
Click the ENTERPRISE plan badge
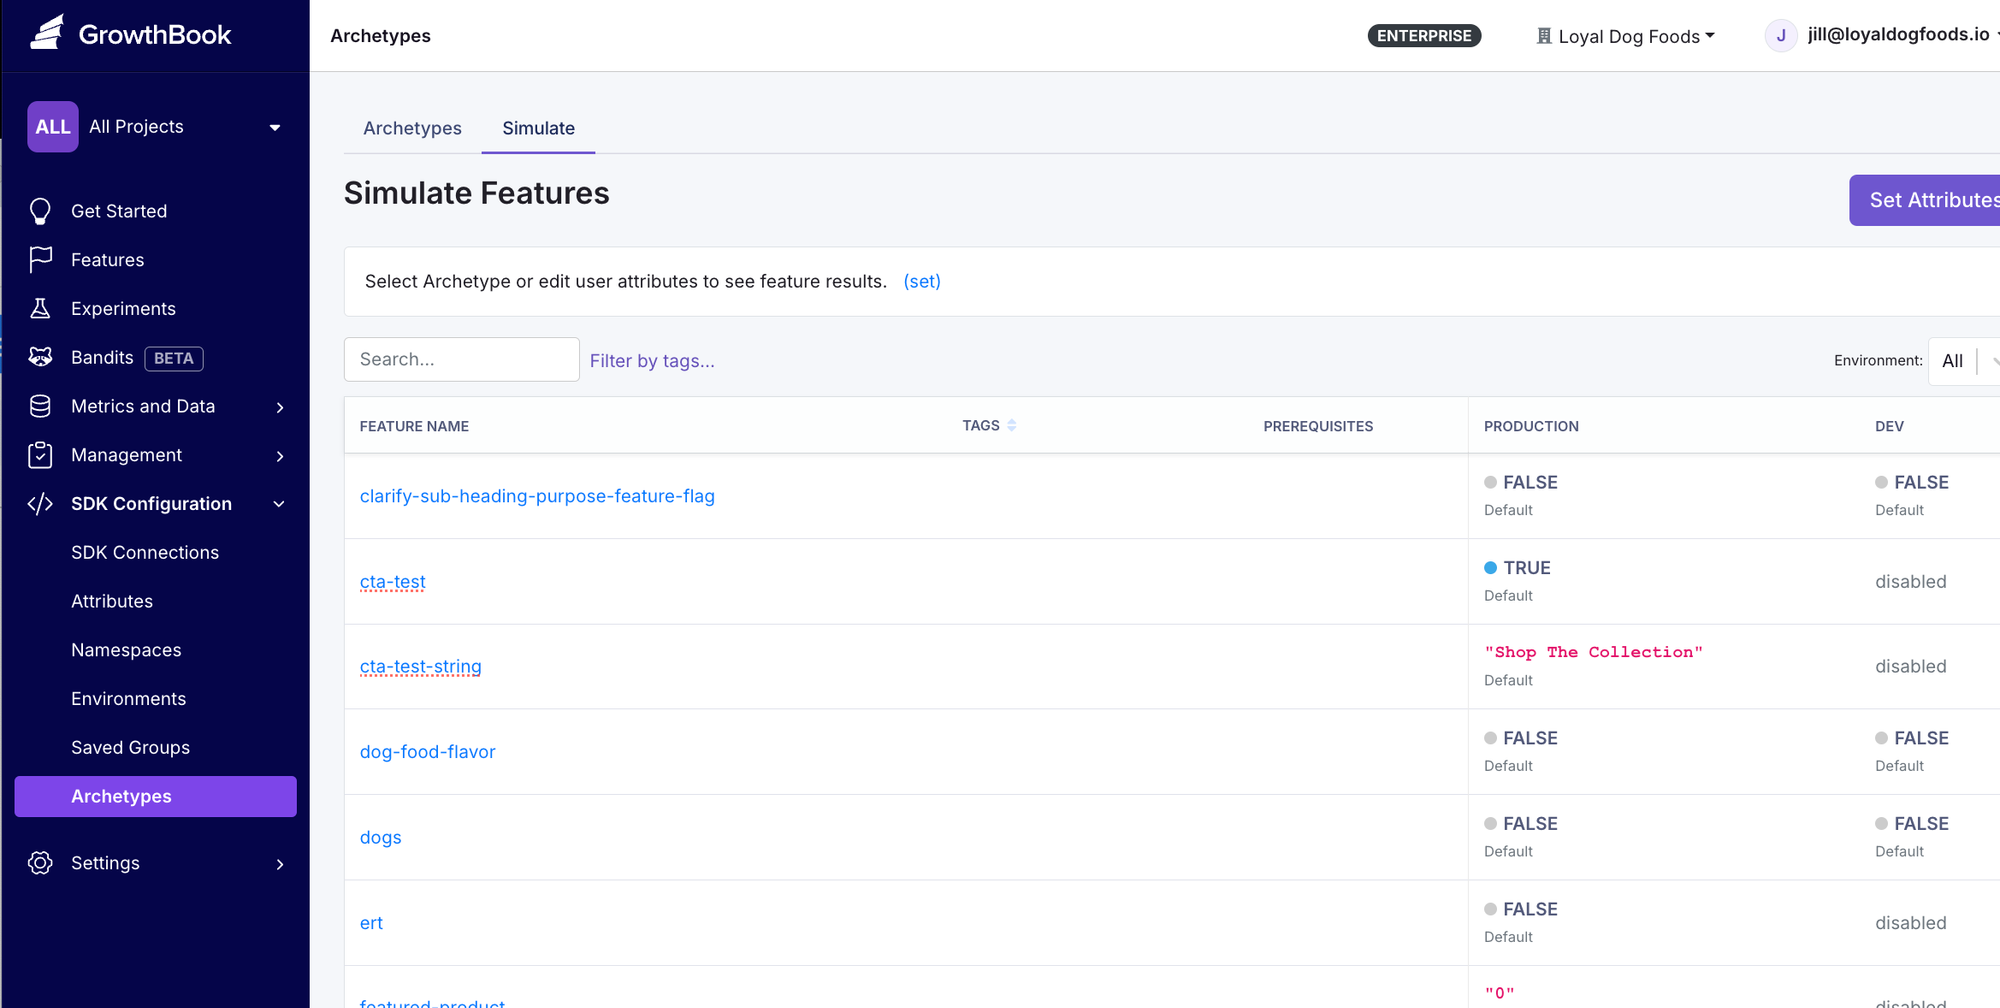coord(1424,36)
